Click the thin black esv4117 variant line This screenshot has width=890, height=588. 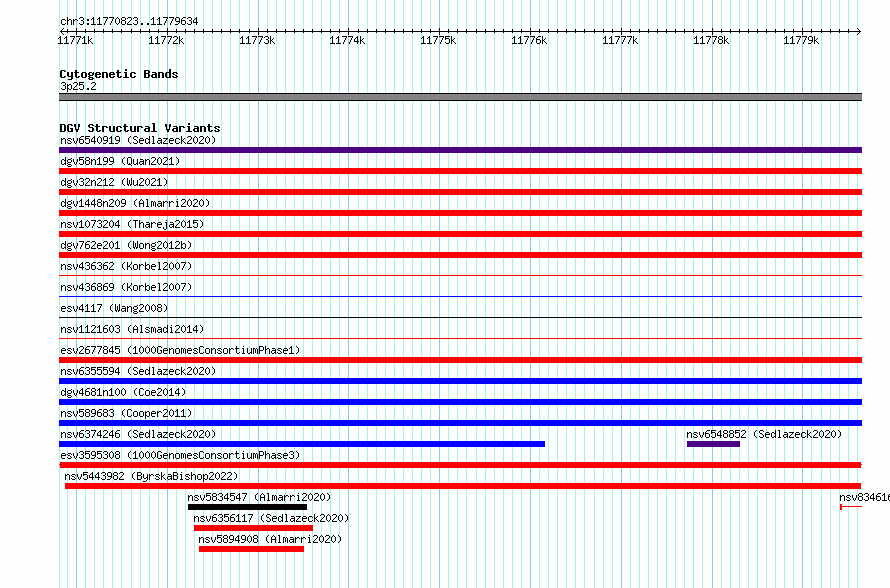(460, 317)
